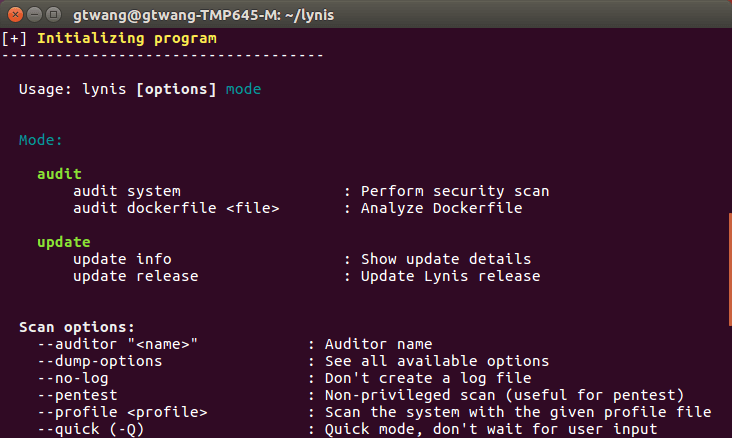732x438 pixels.
Task: Click 'Analyze Dockerfile' description
Action: [442, 208]
